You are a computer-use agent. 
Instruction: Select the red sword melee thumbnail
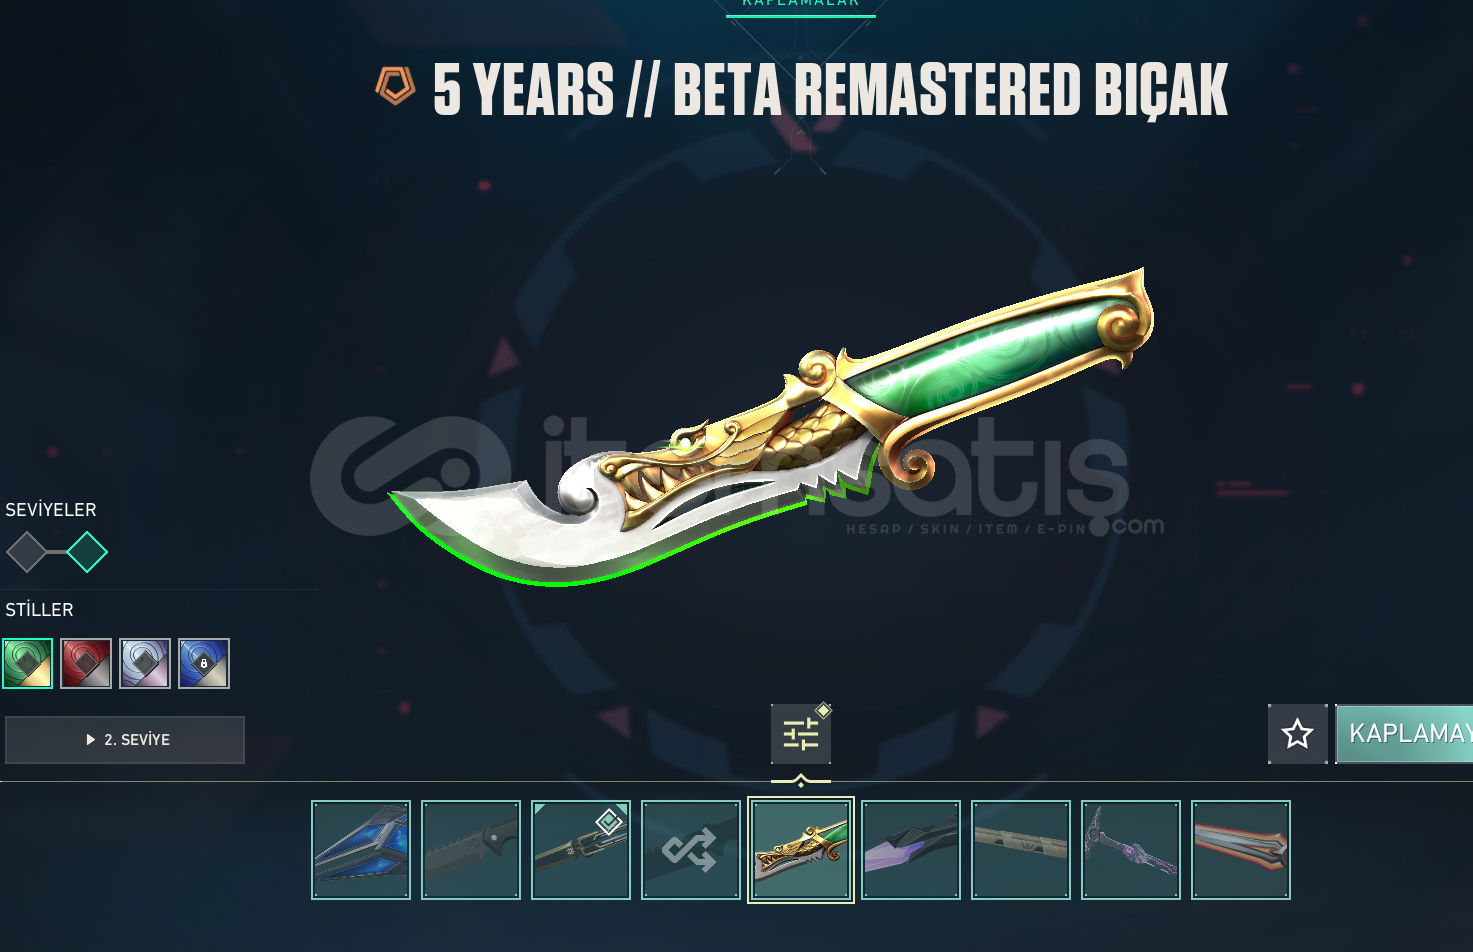point(1241,850)
